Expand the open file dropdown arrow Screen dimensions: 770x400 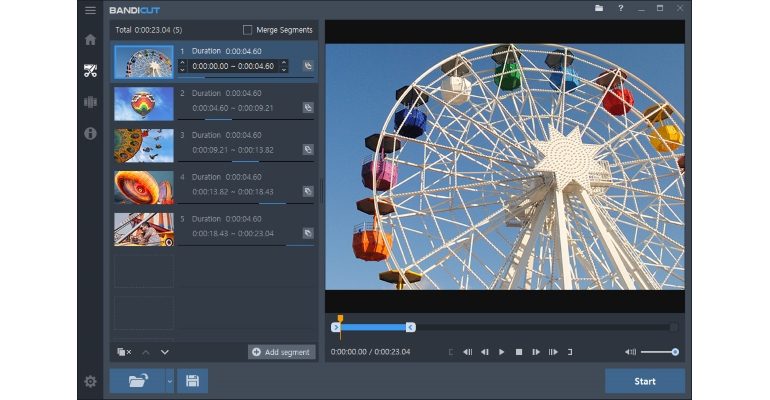pos(169,381)
